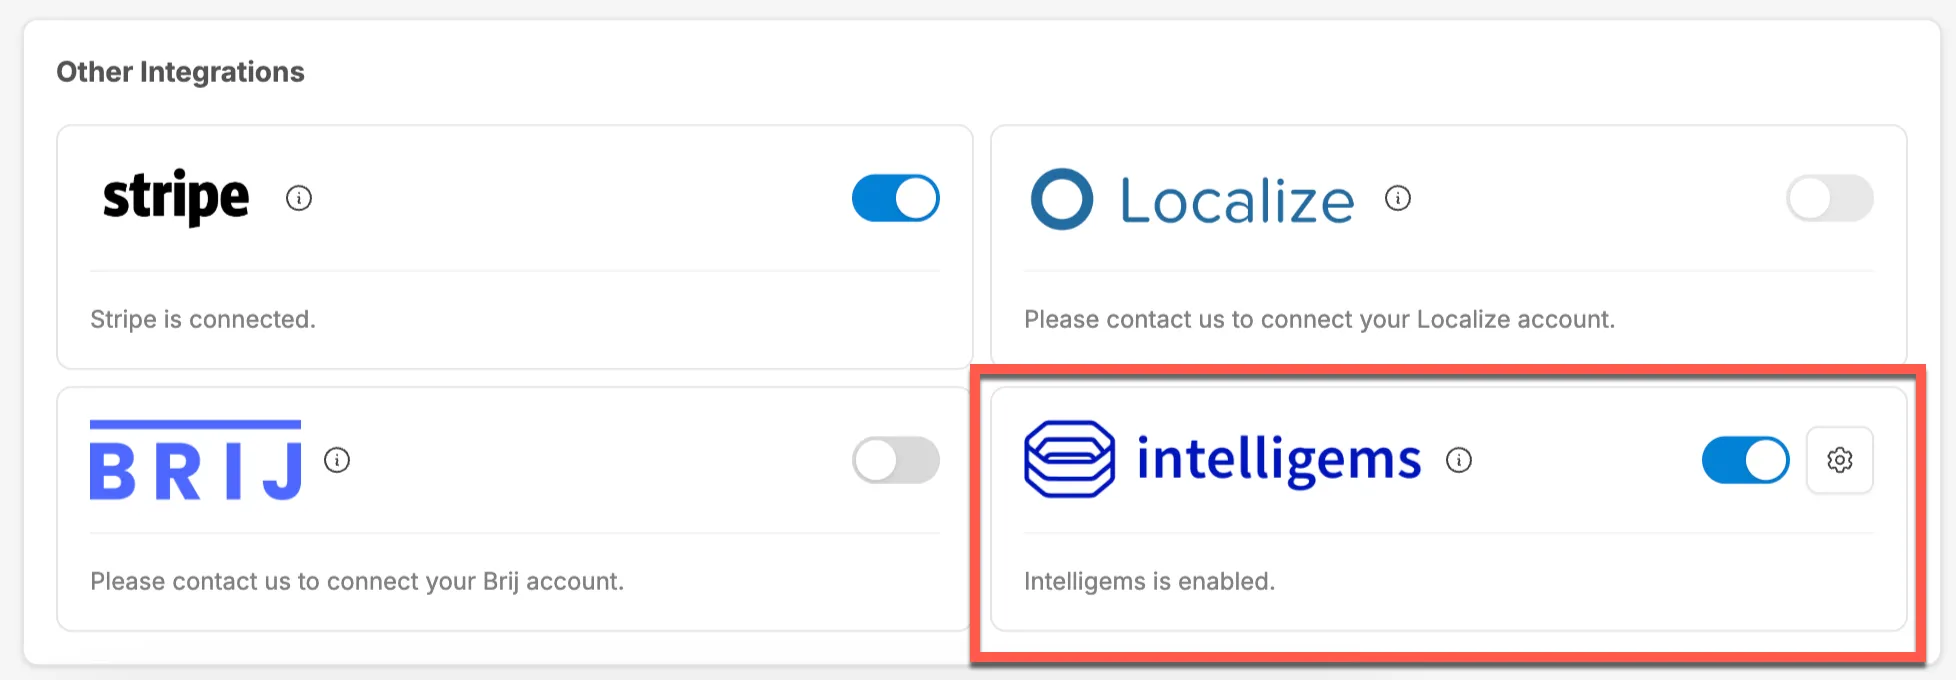This screenshot has width=1956, height=680.
Task: Click the info icon beside Localize
Action: click(1398, 198)
